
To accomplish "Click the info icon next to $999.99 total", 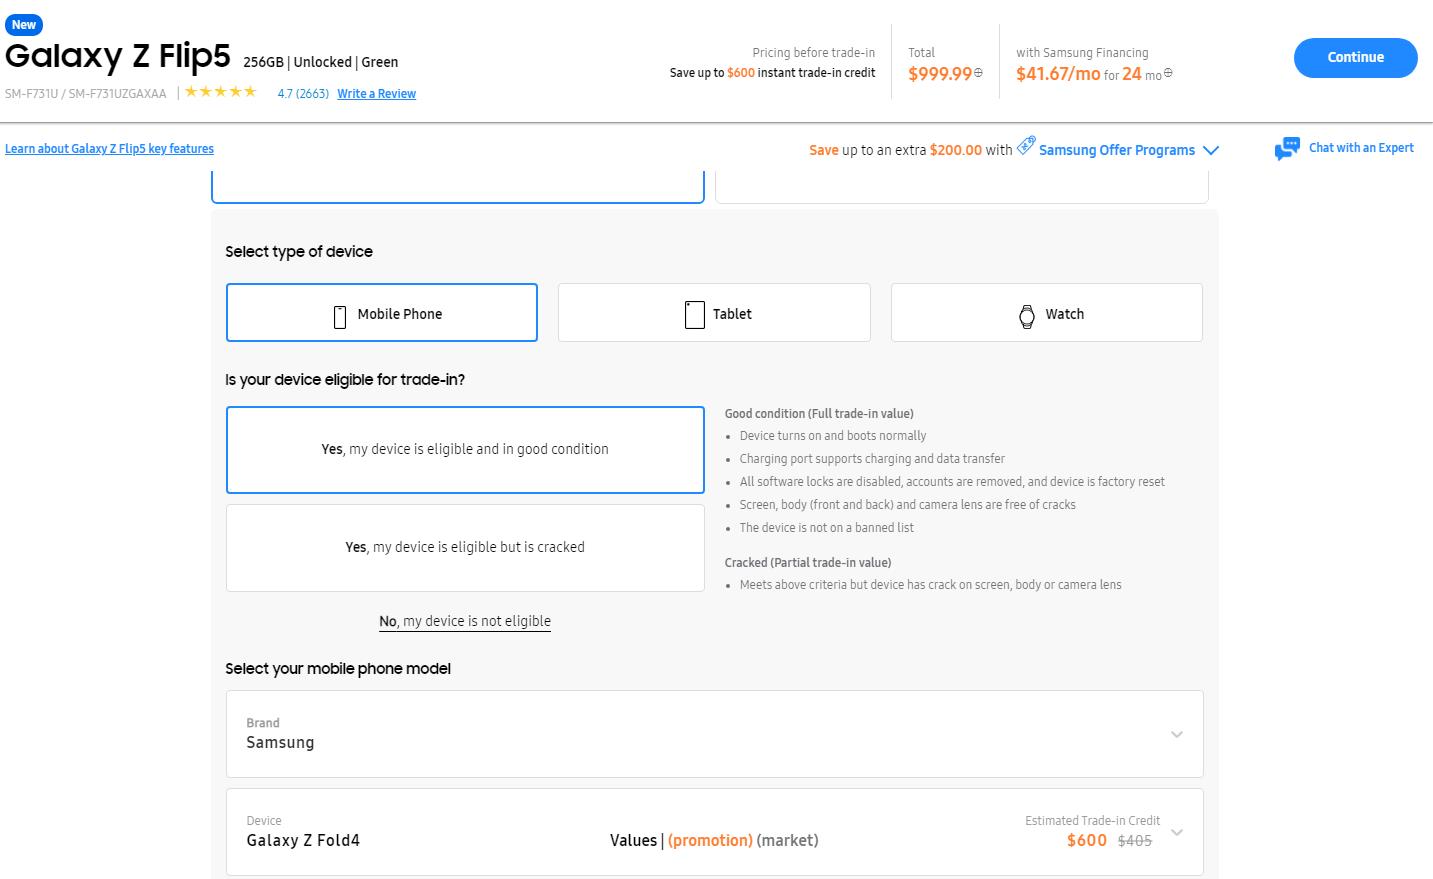I will point(978,73).
